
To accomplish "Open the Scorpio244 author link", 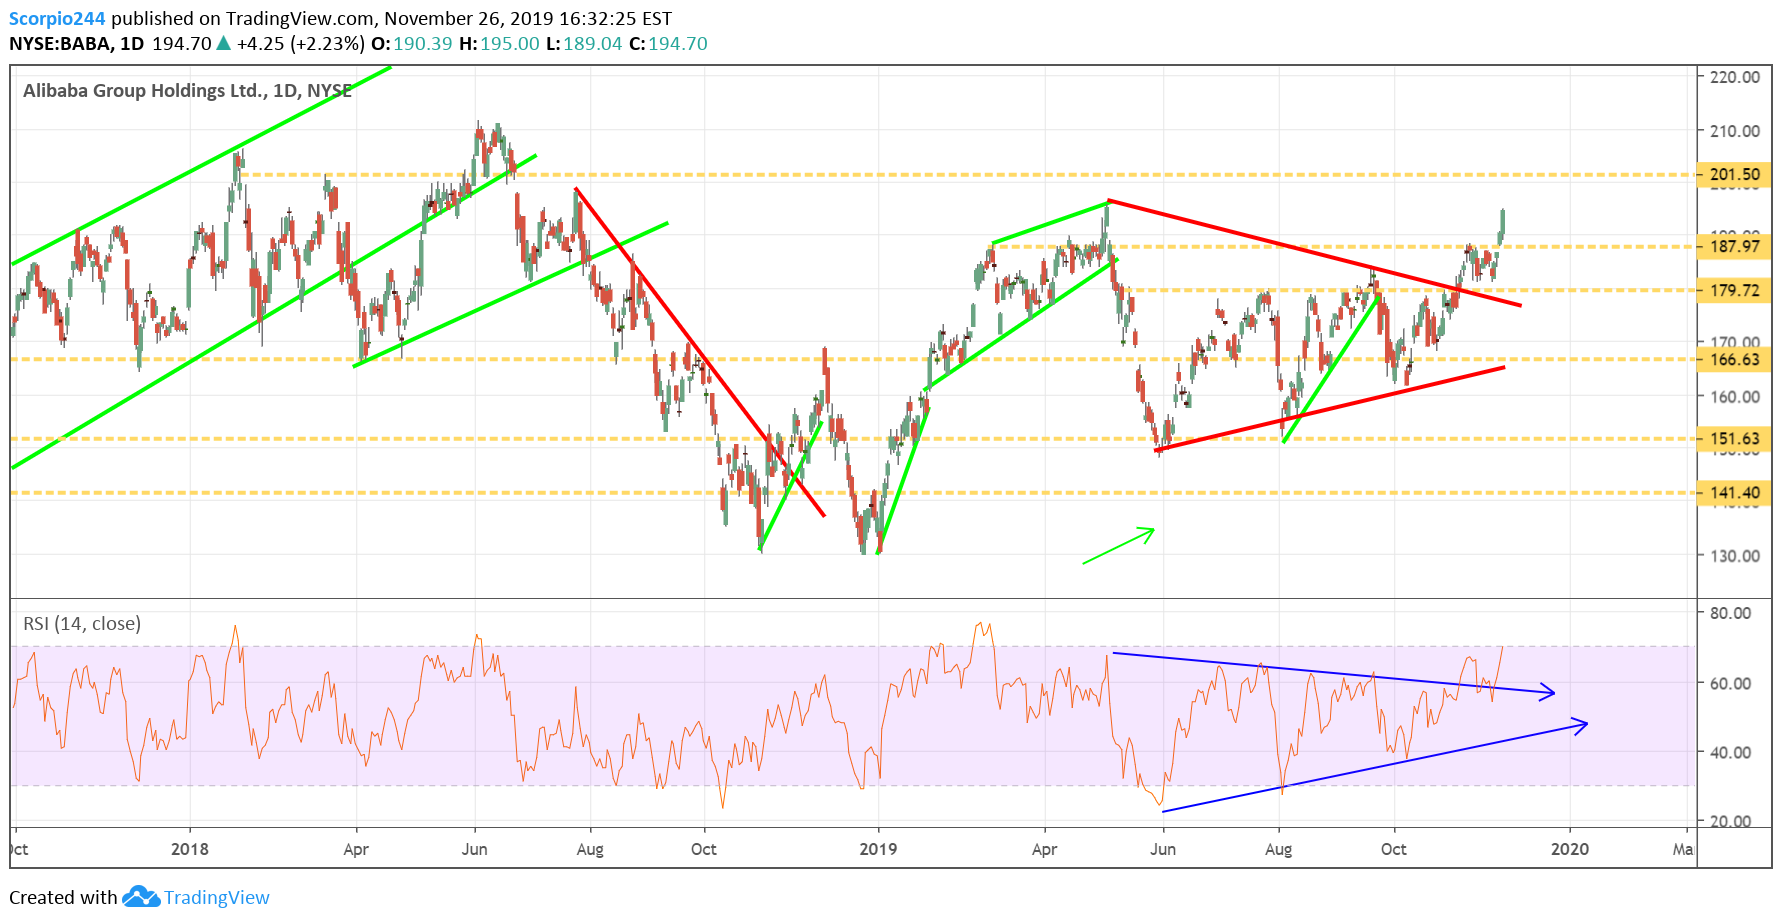I will pos(57,18).
